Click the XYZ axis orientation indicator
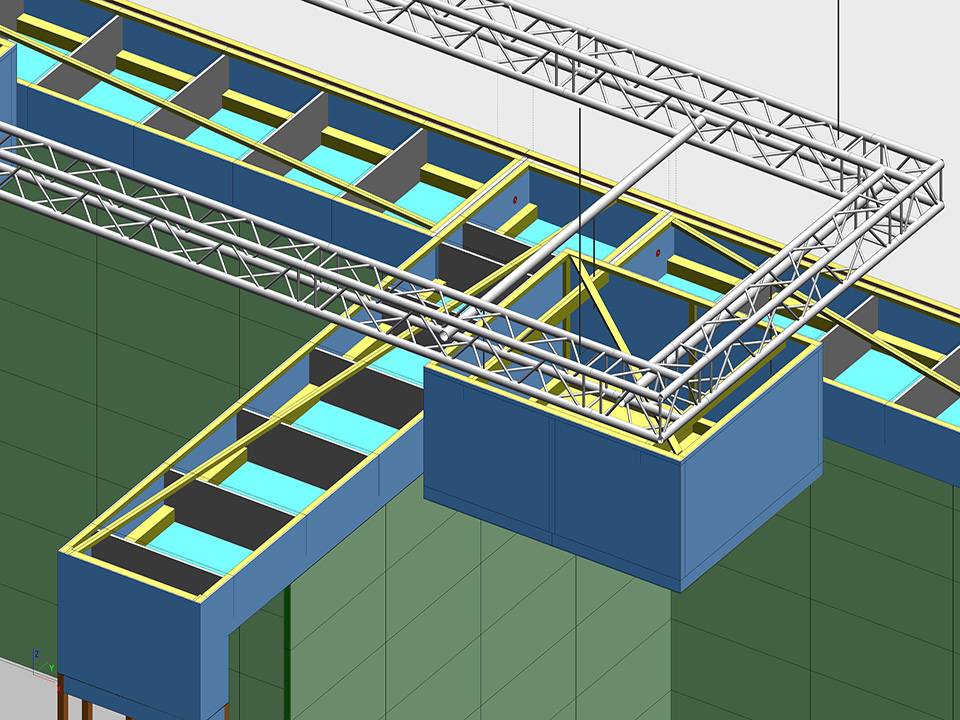Screen dimensions: 960x720 point(40,660)
